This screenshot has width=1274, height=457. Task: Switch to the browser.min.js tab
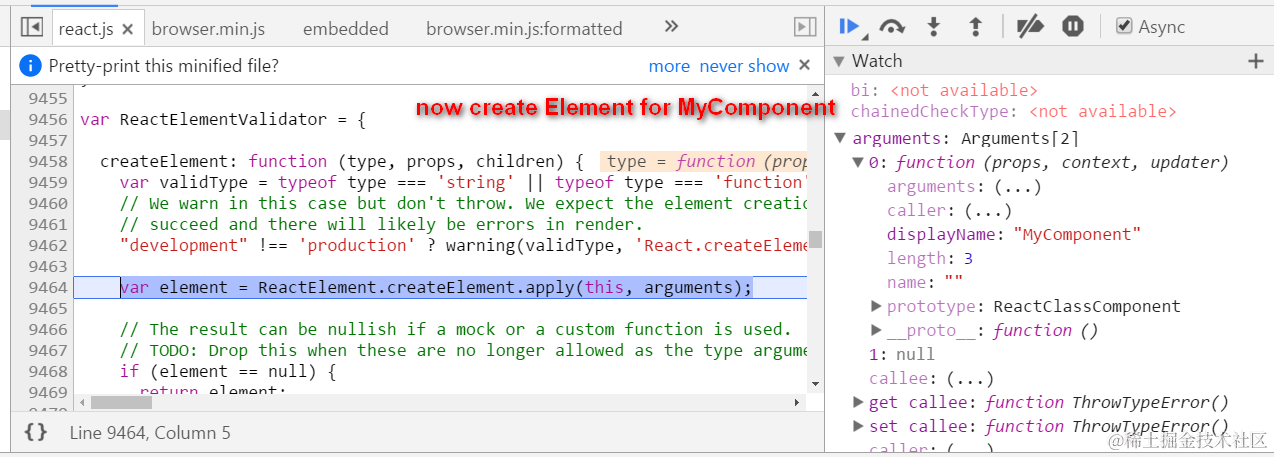point(209,29)
